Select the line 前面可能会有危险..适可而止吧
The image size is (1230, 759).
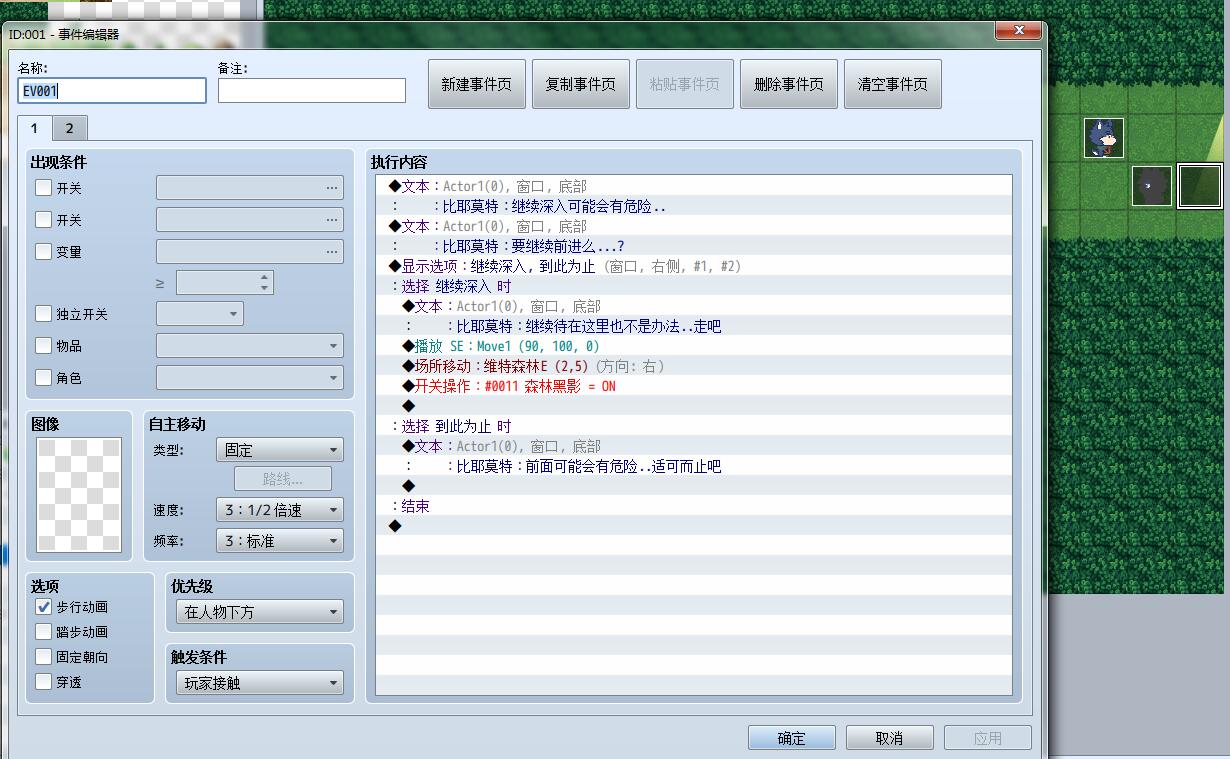pyautogui.click(x=694, y=466)
